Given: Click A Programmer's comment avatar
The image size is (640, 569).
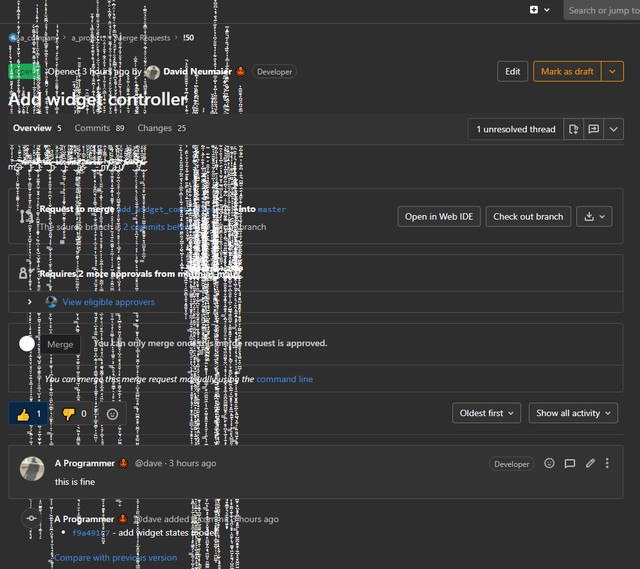Looking at the screenshot, I should click(32, 469).
